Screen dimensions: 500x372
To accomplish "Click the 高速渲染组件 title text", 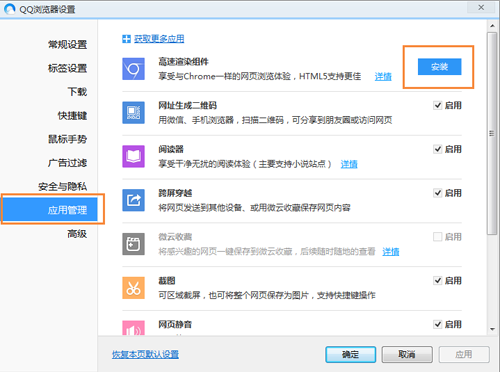I will coord(183,62).
